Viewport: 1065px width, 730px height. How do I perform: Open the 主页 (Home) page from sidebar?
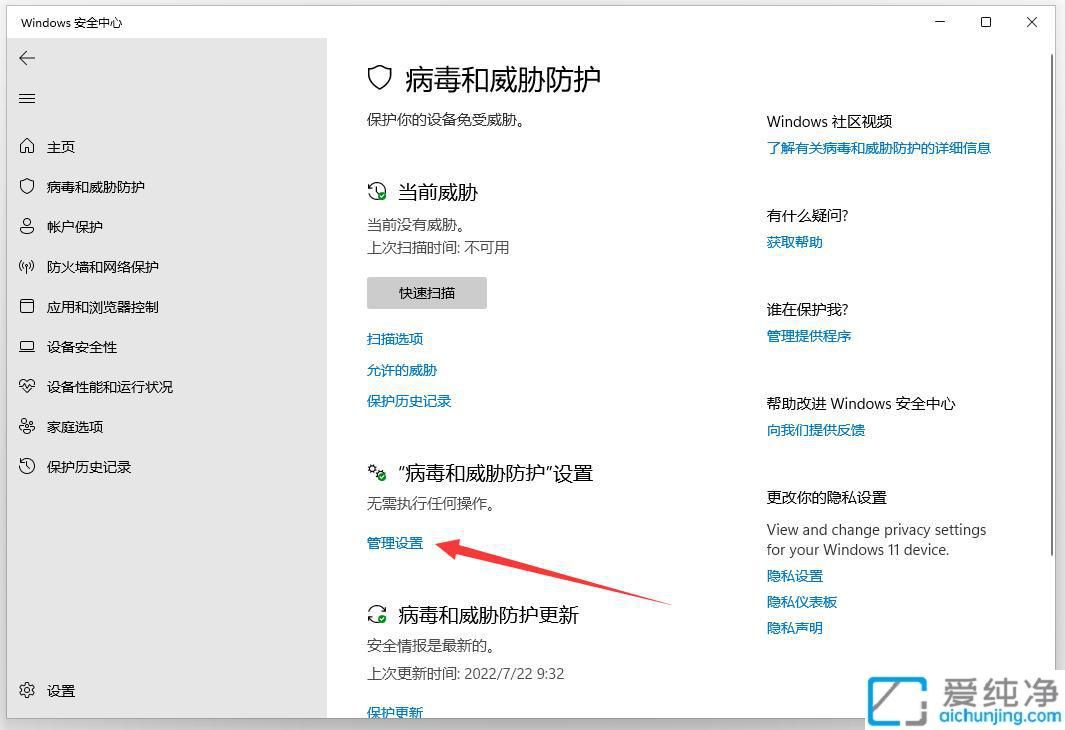coord(60,146)
